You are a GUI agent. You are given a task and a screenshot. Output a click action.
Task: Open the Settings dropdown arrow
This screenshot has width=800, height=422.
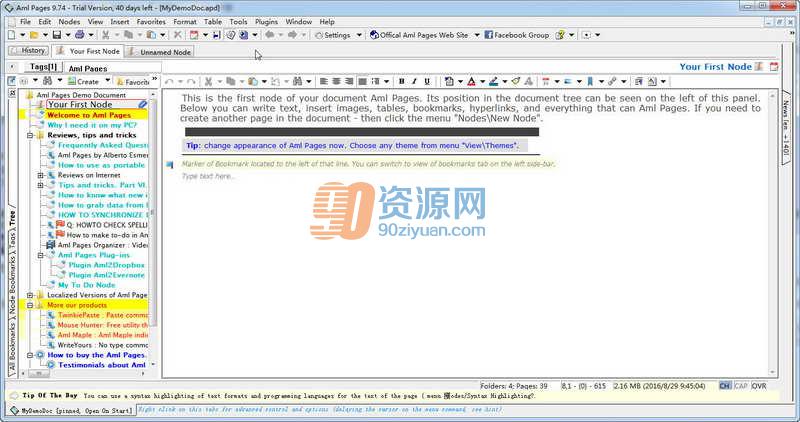pyautogui.click(x=359, y=35)
